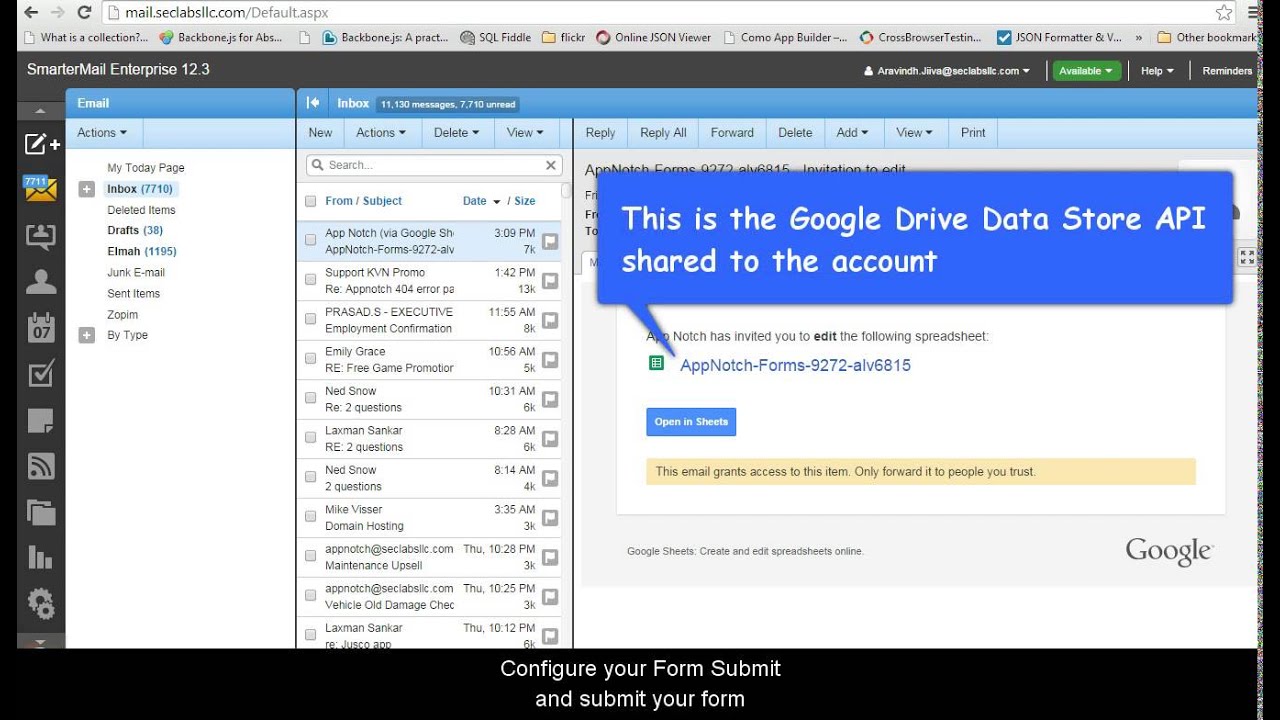Screen dimensions: 1280x720
Task: Expand the Inbox folder tree with plus
Action: point(87,189)
